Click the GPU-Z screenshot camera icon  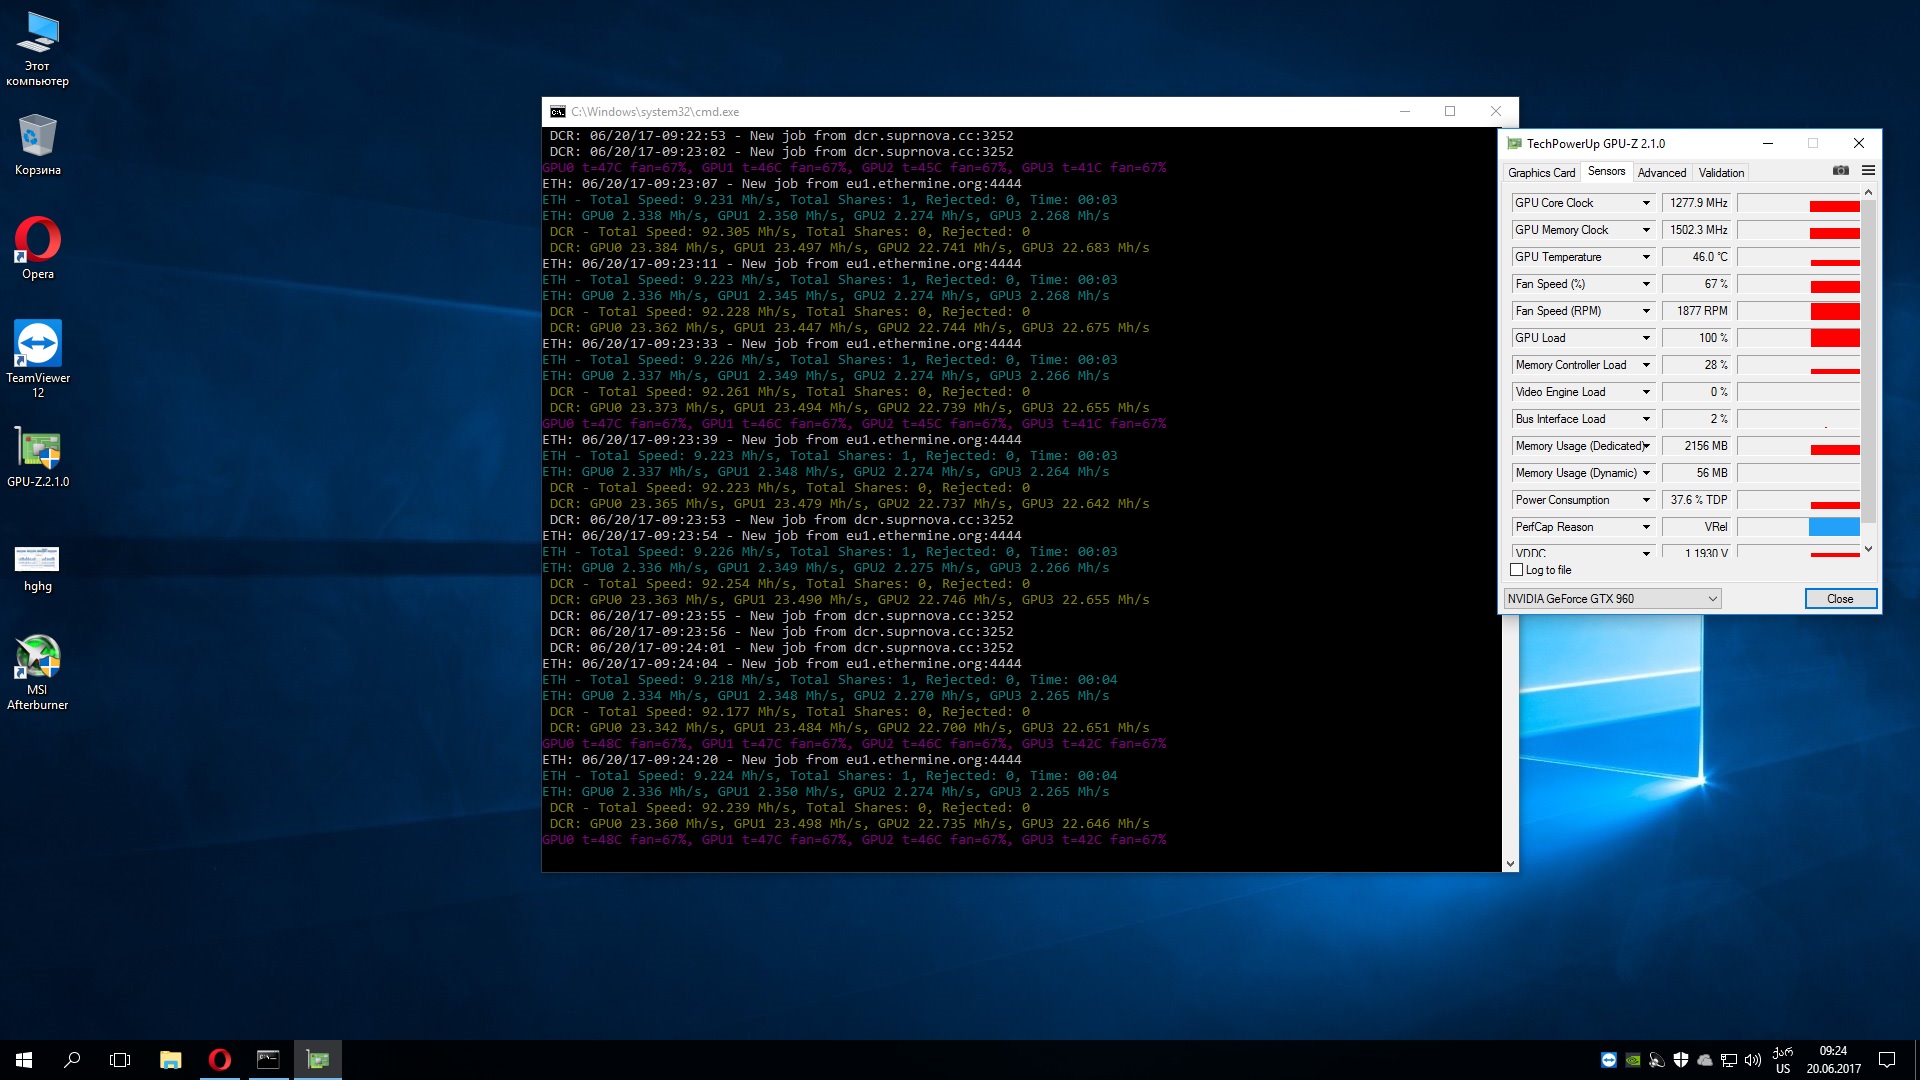(1840, 171)
